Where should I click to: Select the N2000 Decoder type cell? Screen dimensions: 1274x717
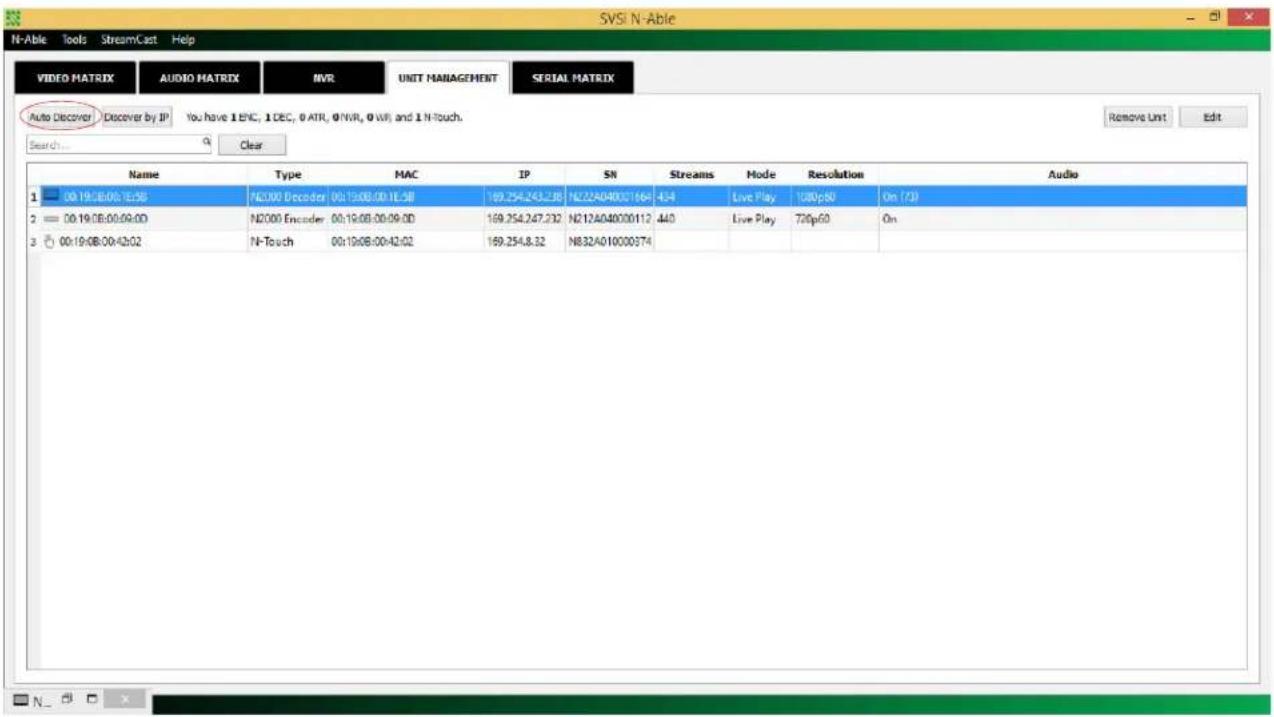coord(287,198)
